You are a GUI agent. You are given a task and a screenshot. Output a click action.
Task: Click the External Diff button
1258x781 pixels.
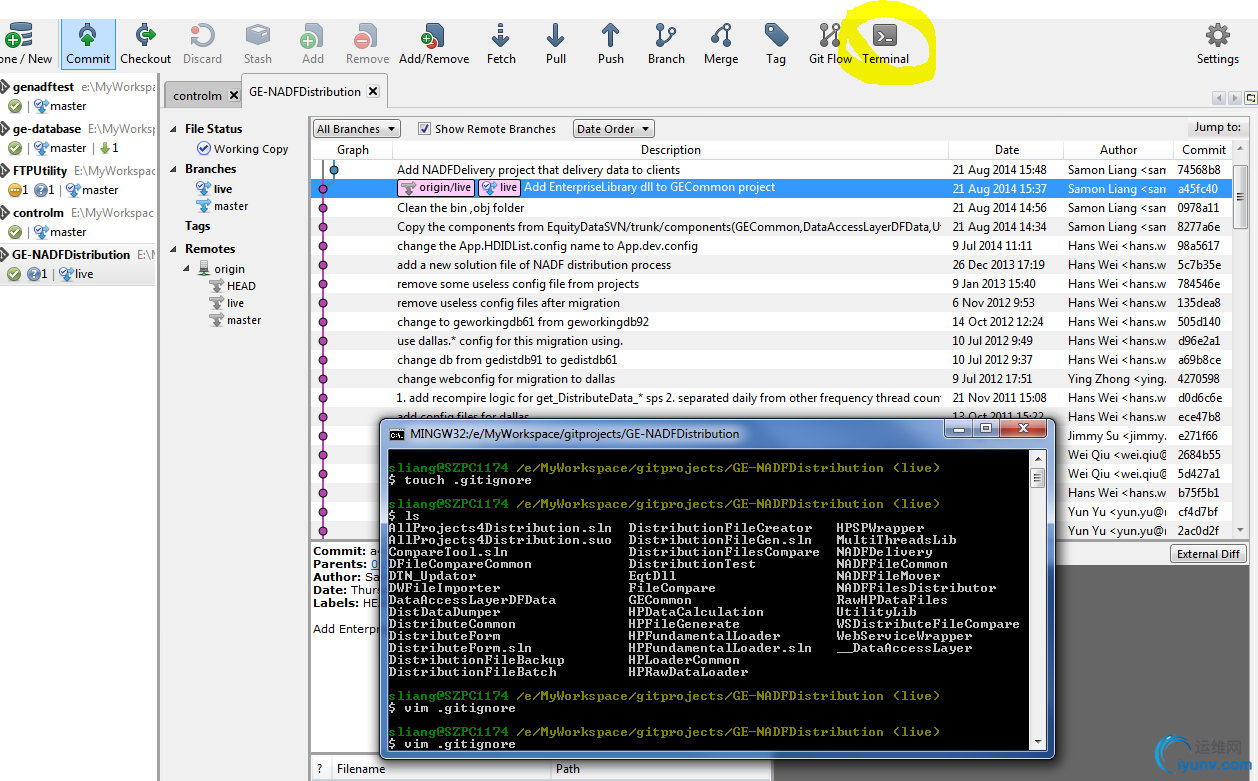tap(1209, 554)
